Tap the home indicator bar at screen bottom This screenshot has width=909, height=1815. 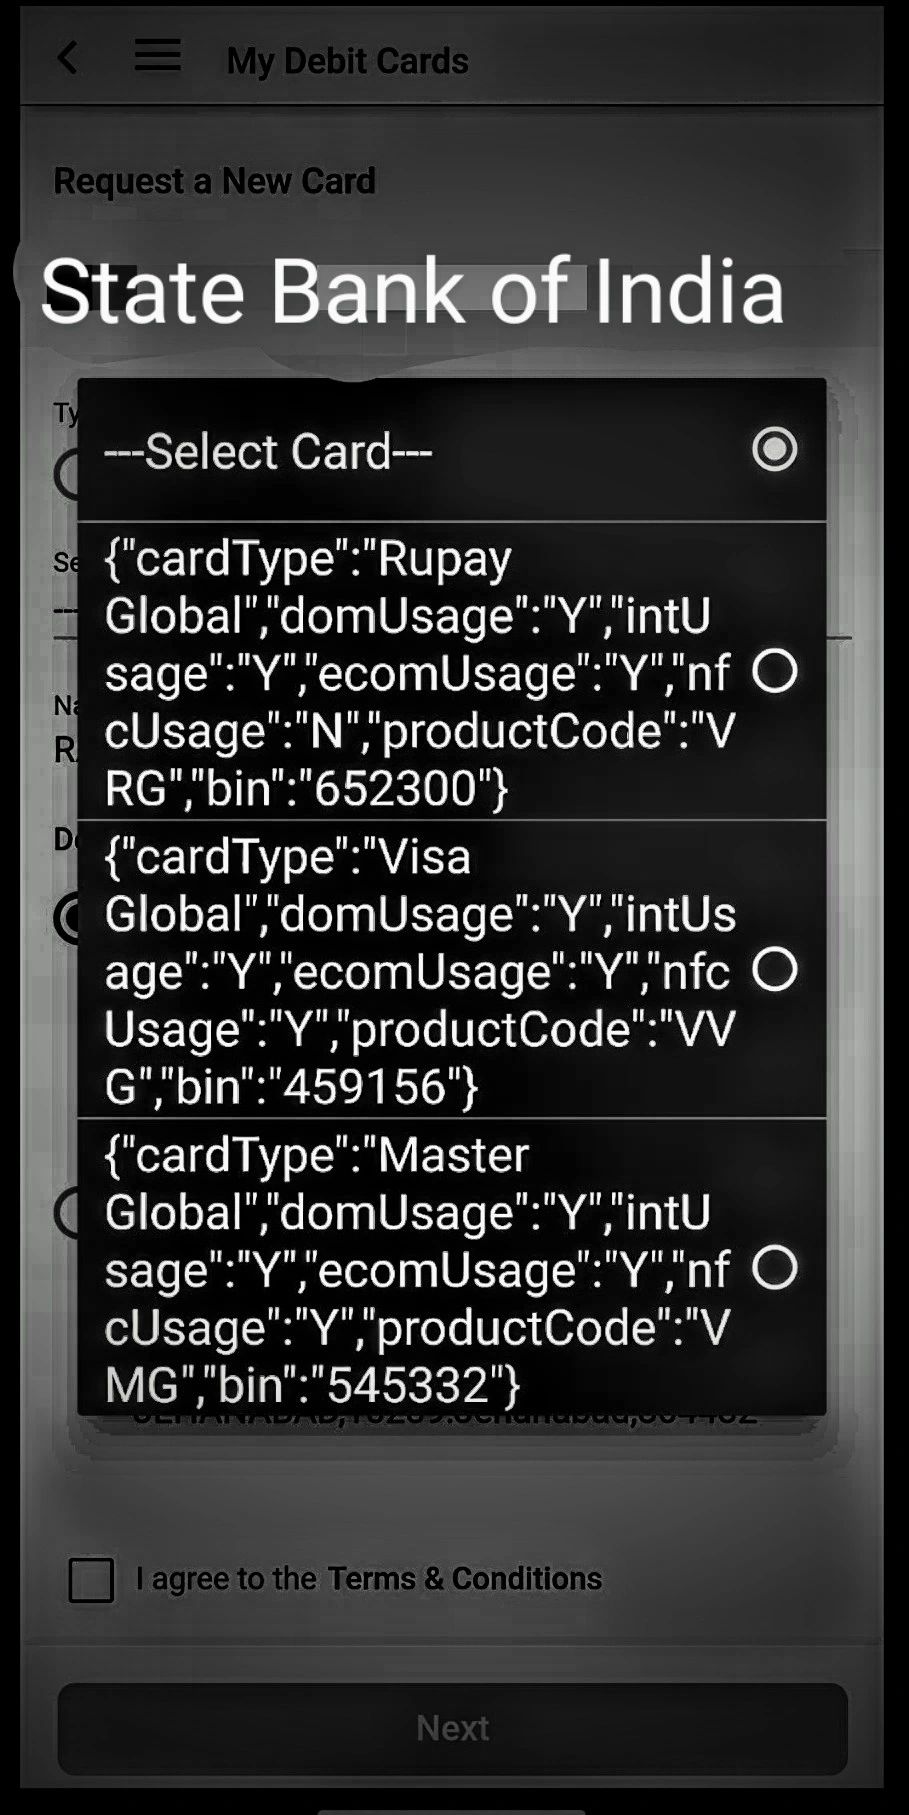(x=452, y=1811)
